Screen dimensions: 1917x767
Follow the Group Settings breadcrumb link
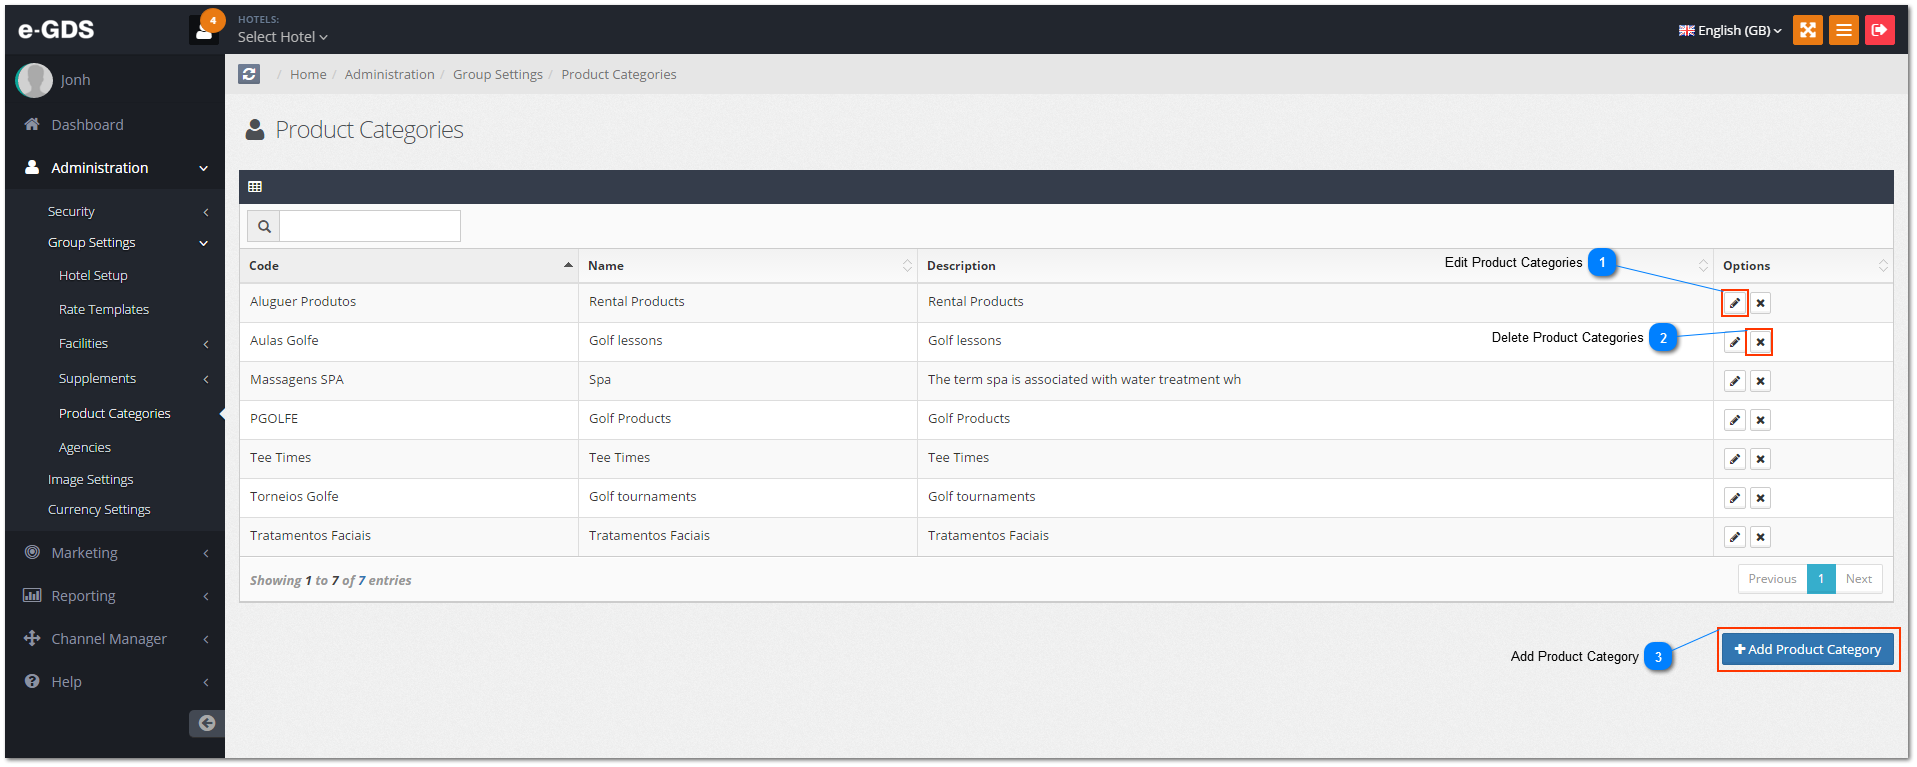[x=498, y=75]
